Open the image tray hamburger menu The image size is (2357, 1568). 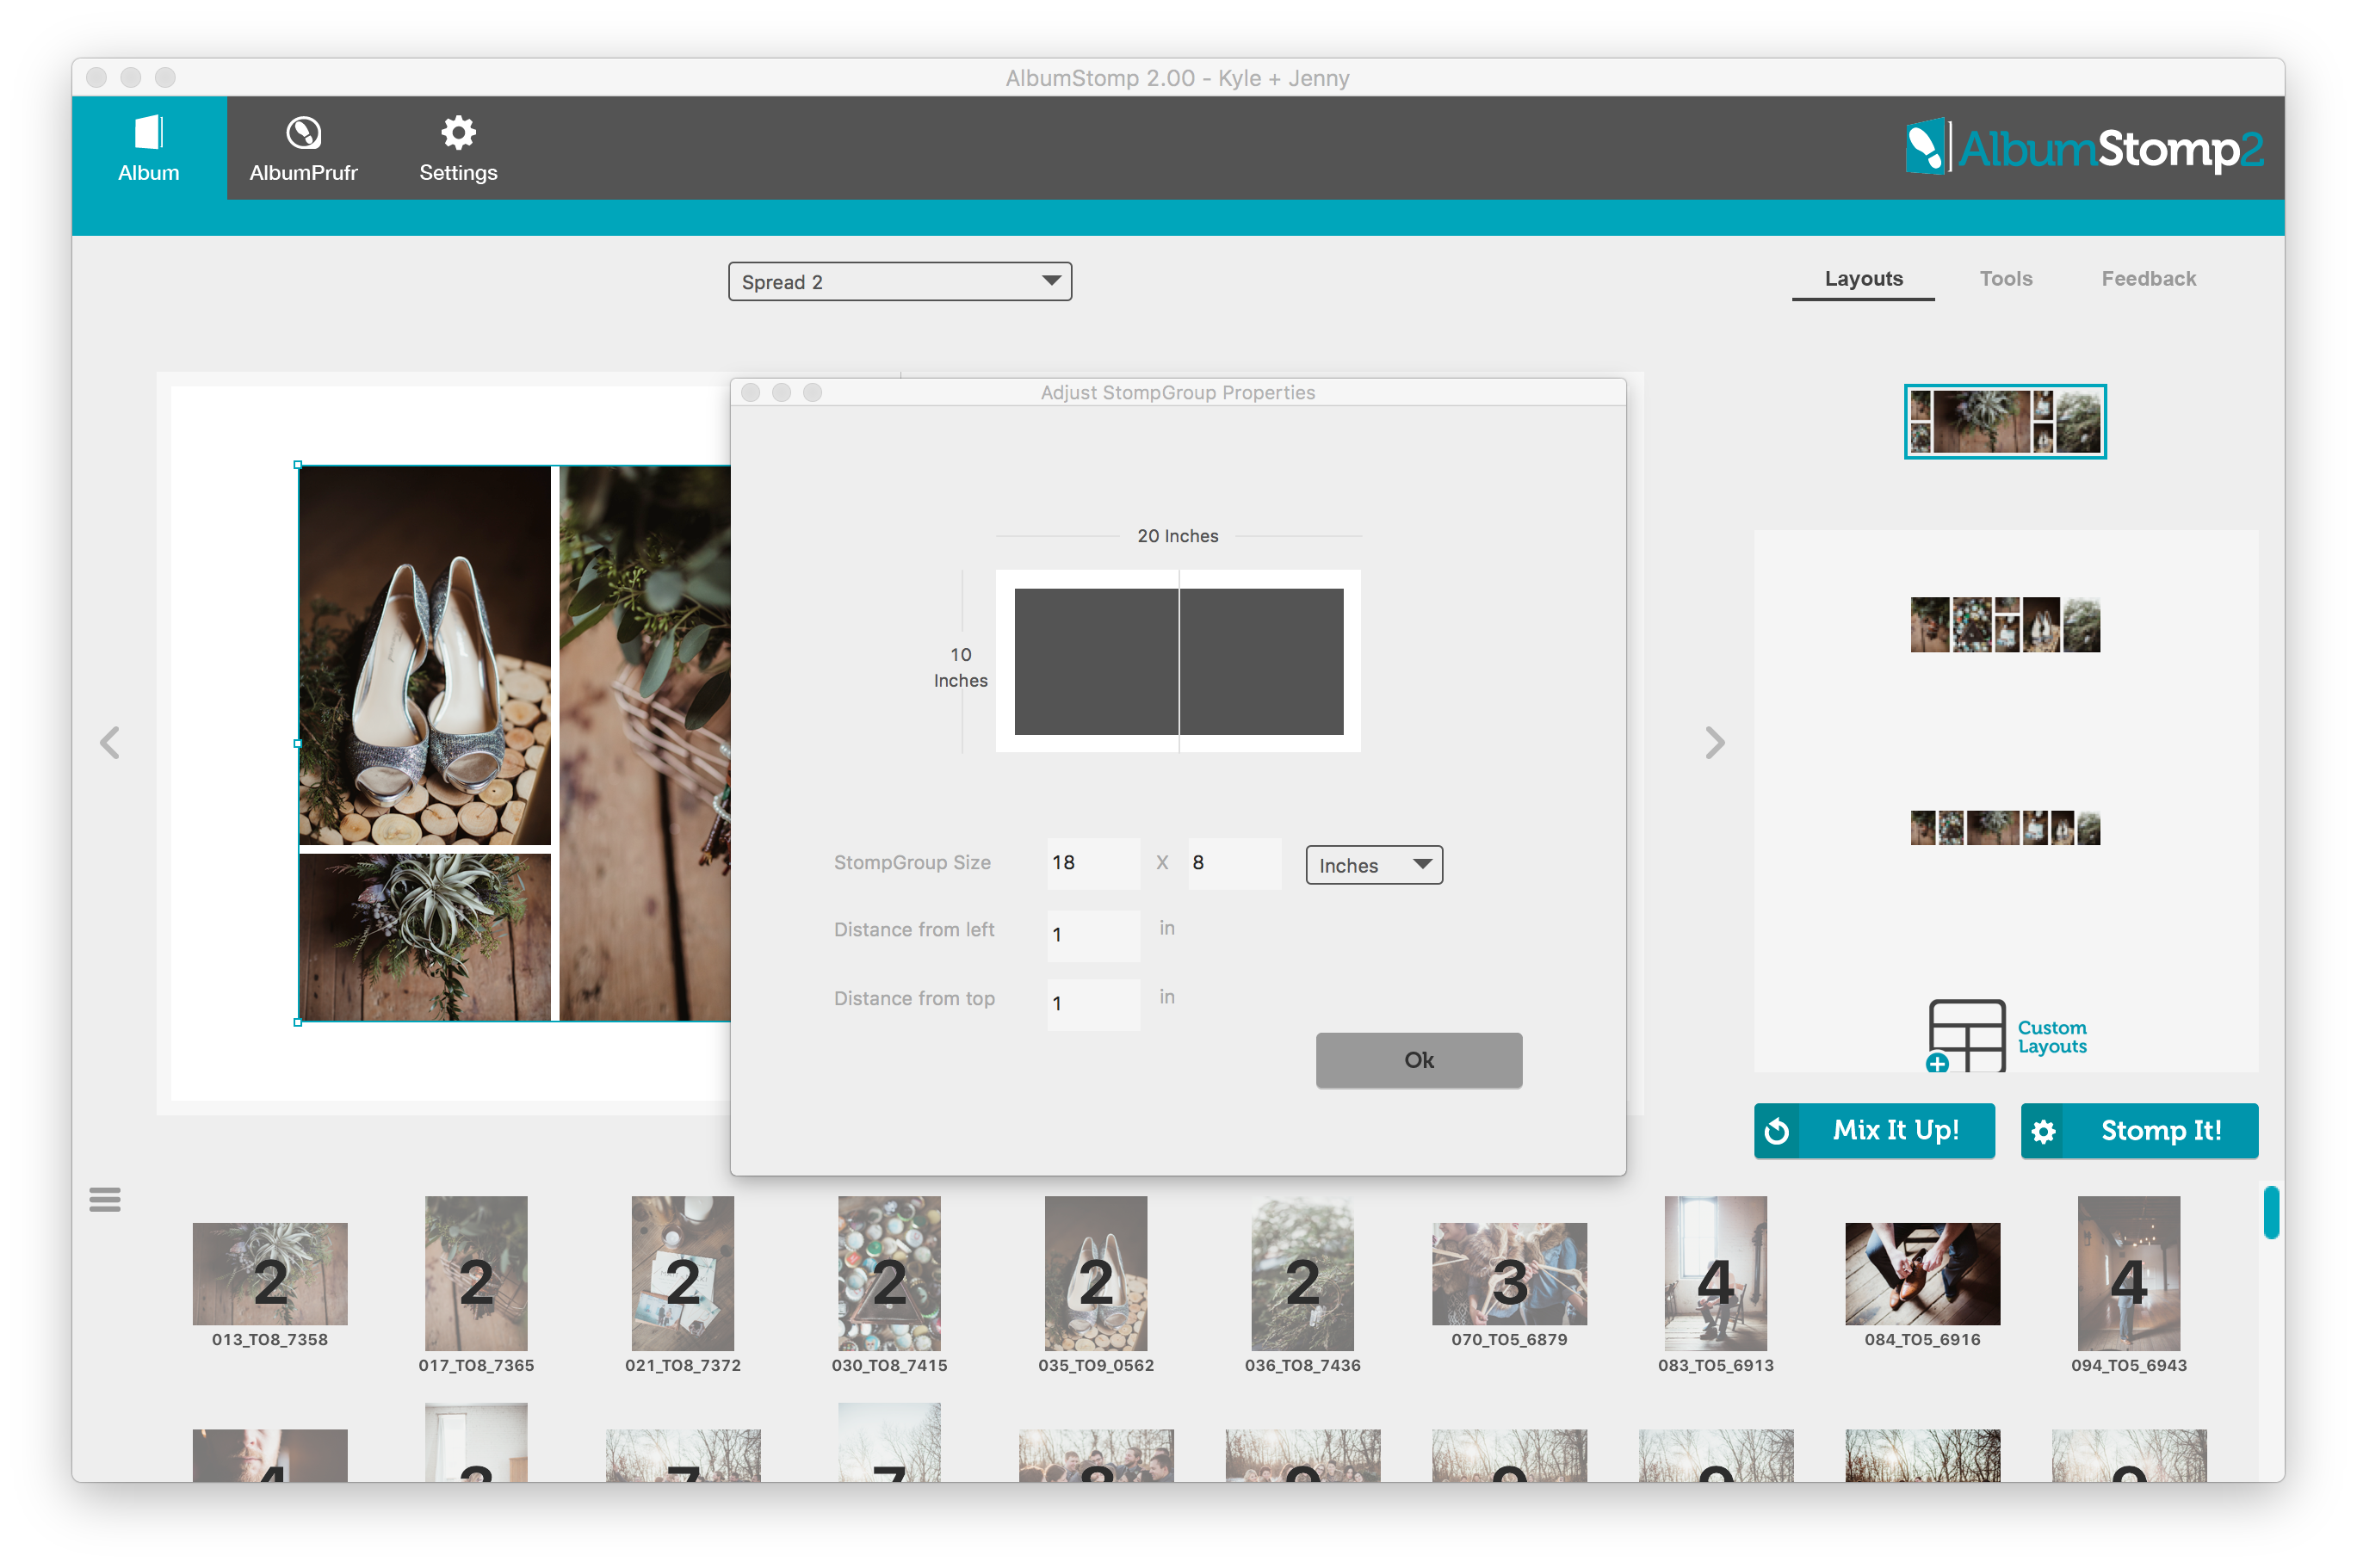105,1199
